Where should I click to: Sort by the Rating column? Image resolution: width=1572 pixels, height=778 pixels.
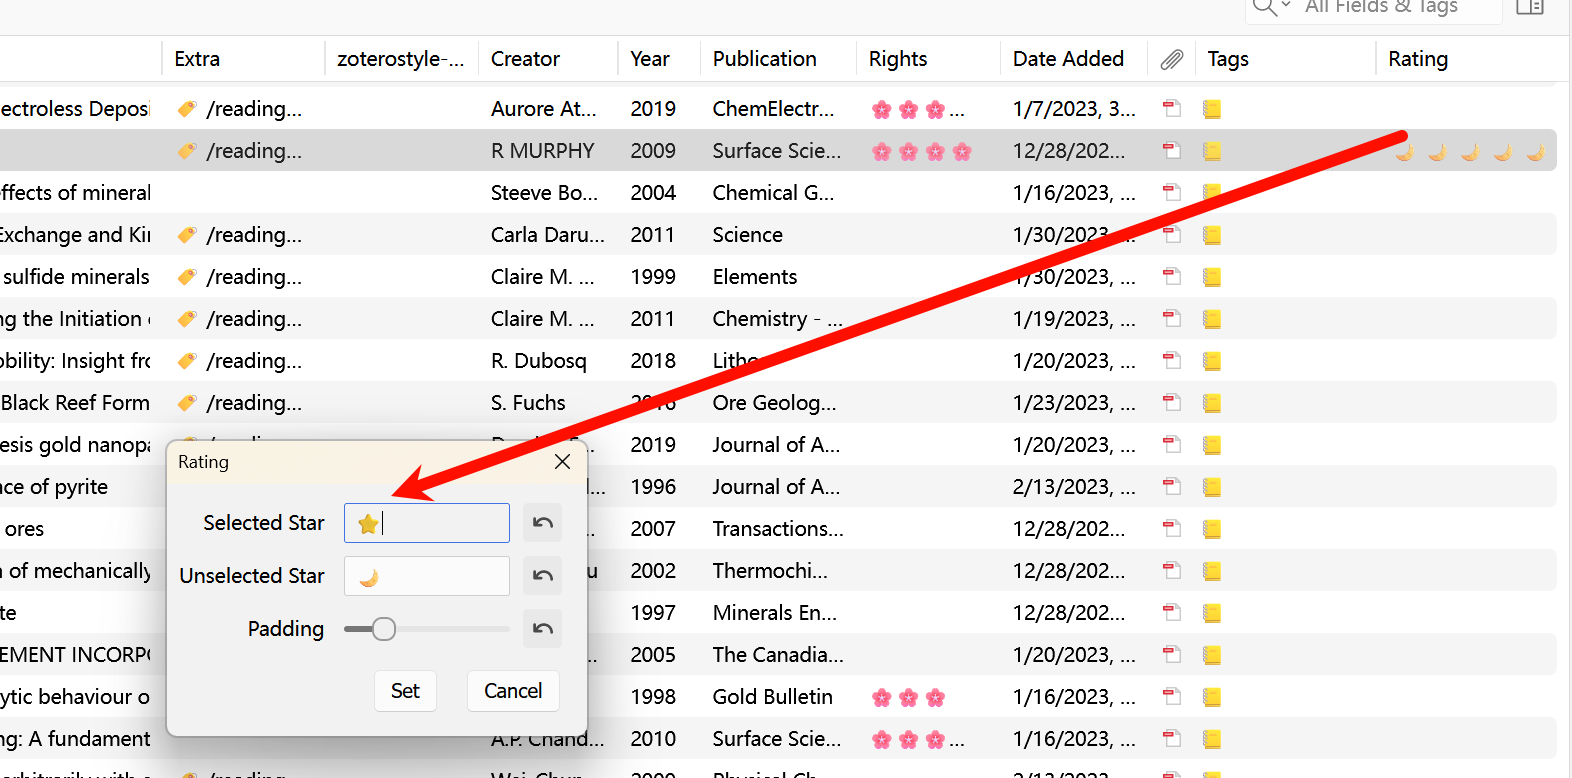[1418, 59]
